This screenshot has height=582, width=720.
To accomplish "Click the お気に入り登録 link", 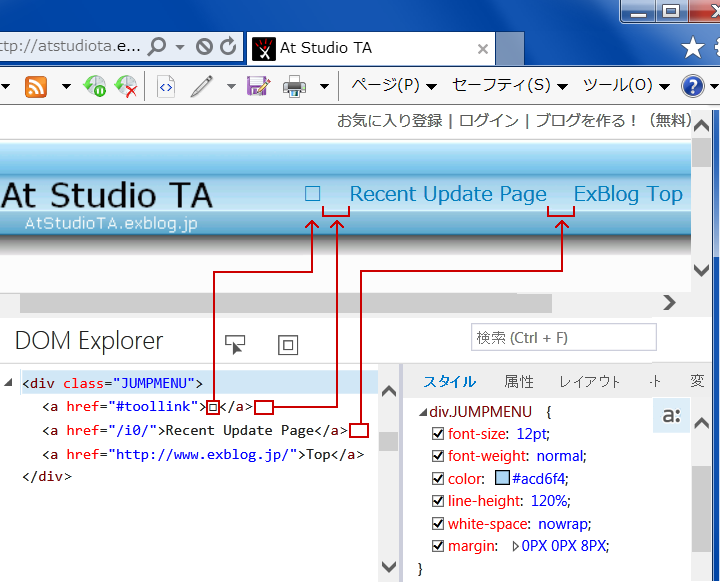I will pos(390,121).
